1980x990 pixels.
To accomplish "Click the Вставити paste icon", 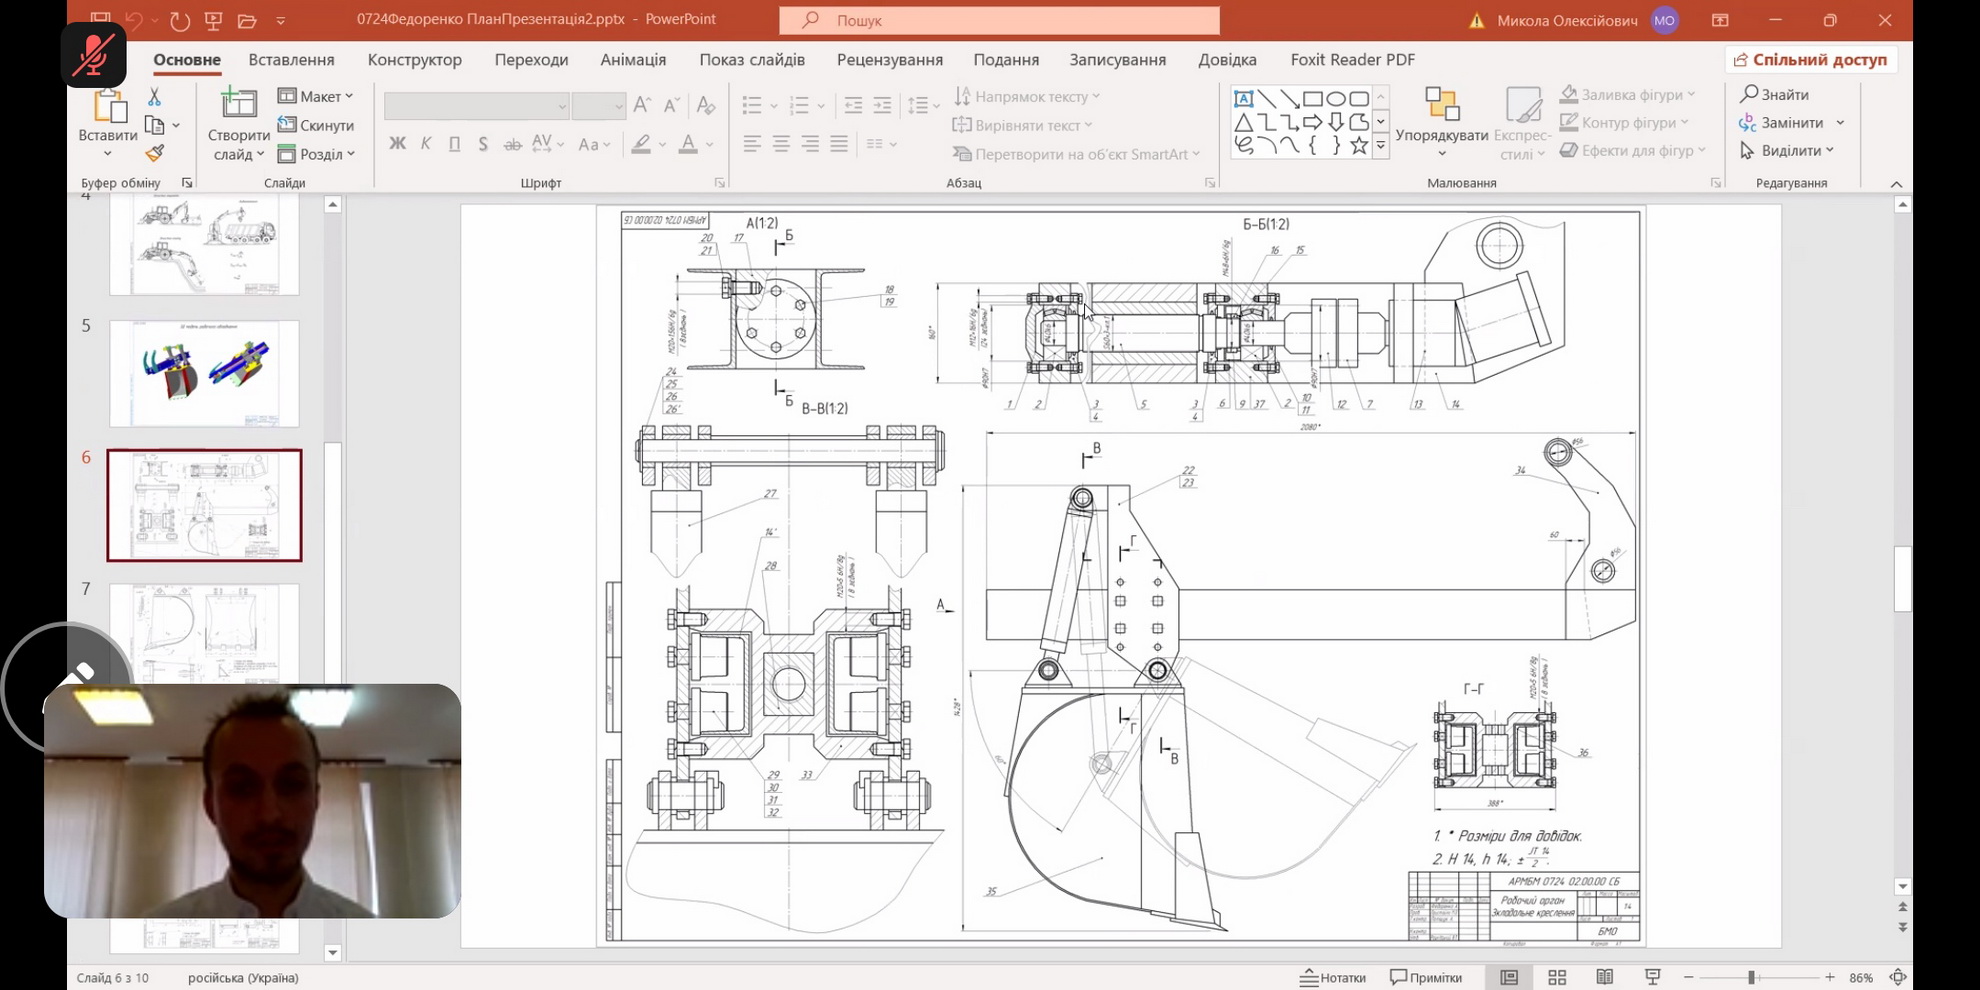I will pyautogui.click(x=108, y=108).
